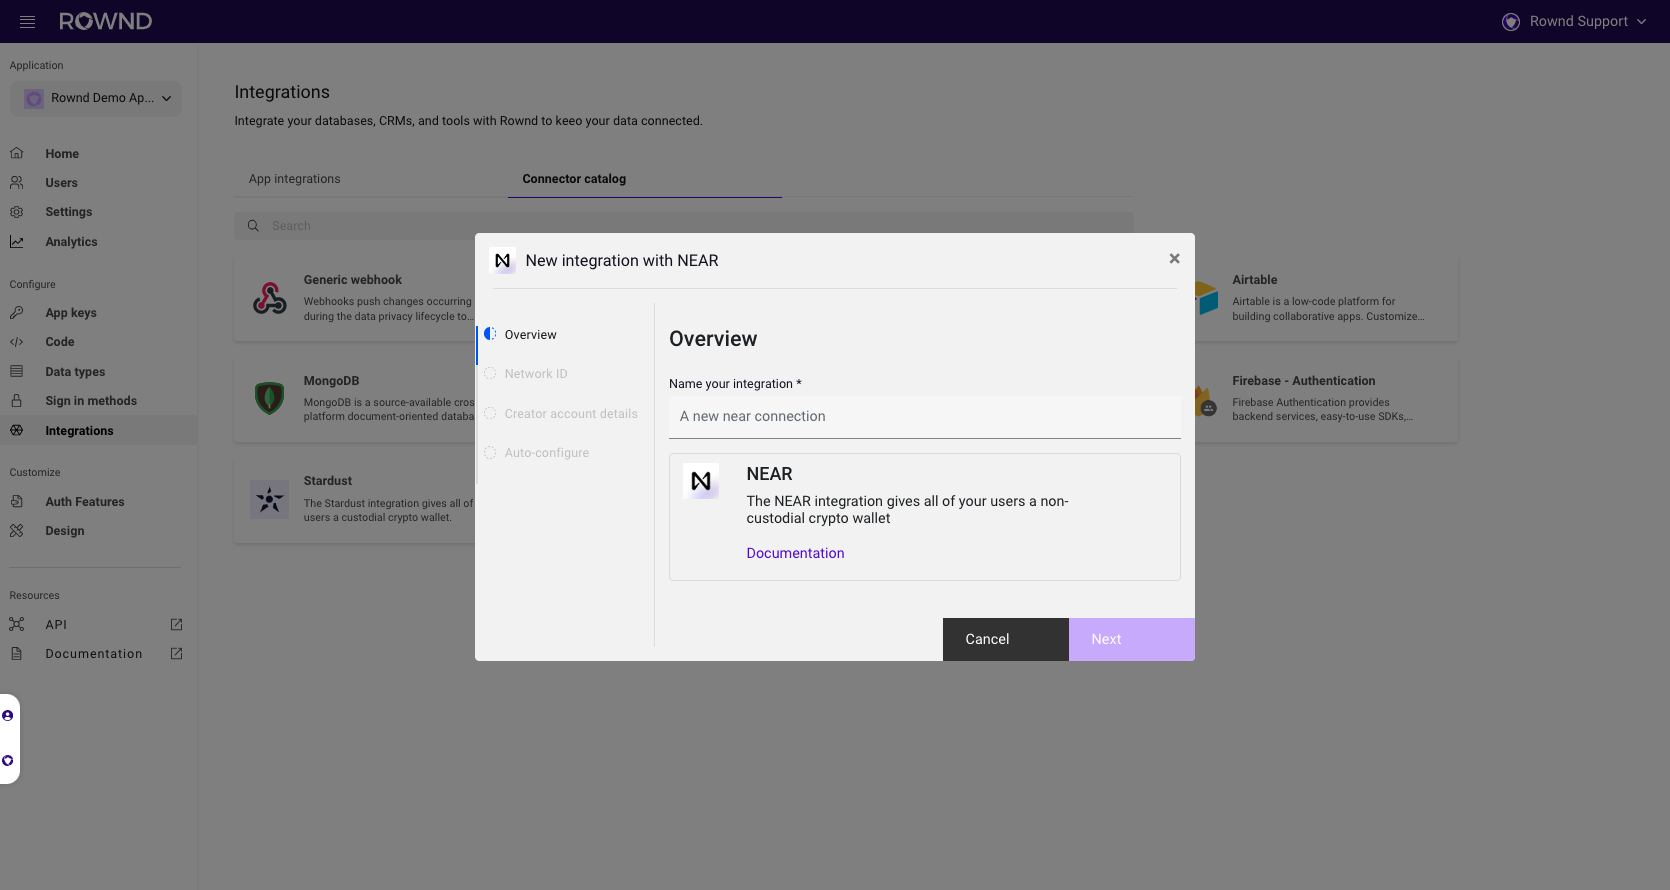The image size is (1670, 890).
Task: Click the API sidebar icon
Action: click(17, 624)
